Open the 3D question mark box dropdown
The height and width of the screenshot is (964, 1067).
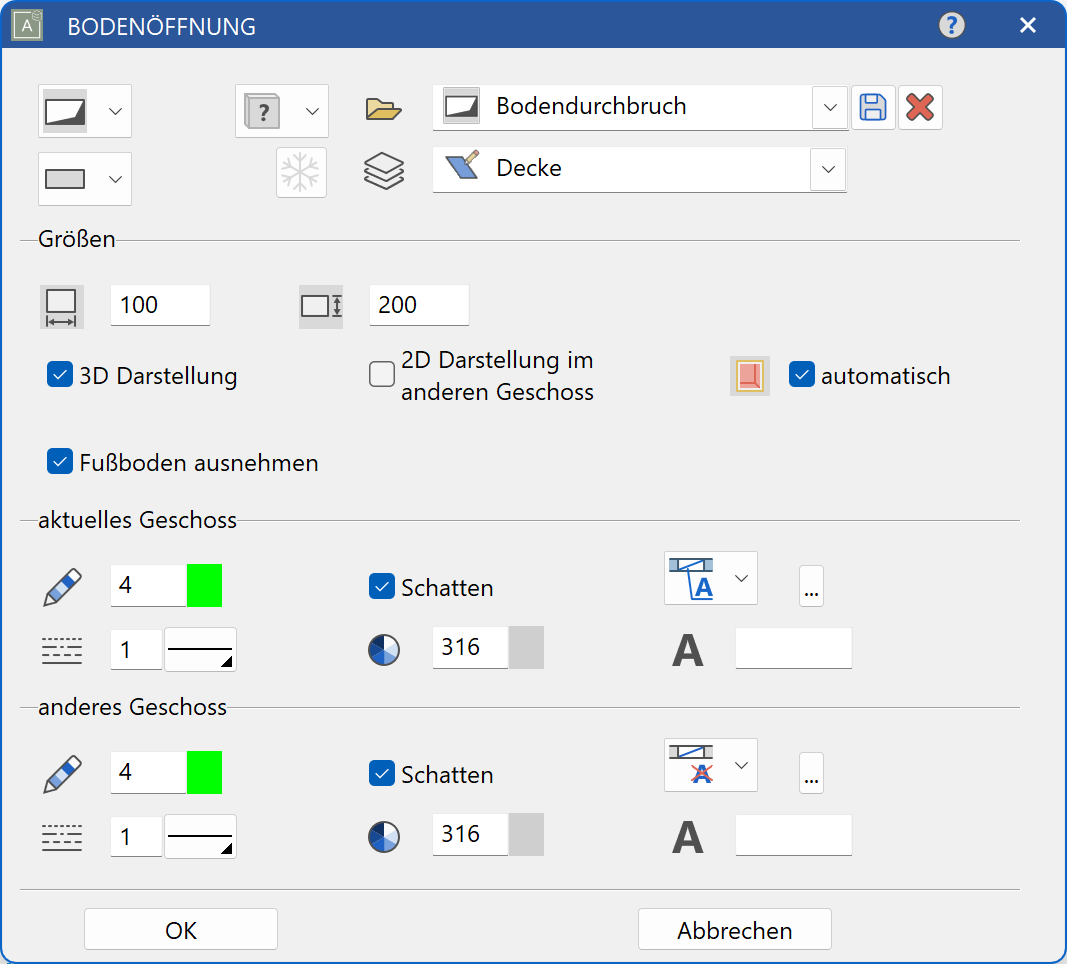pos(282,111)
